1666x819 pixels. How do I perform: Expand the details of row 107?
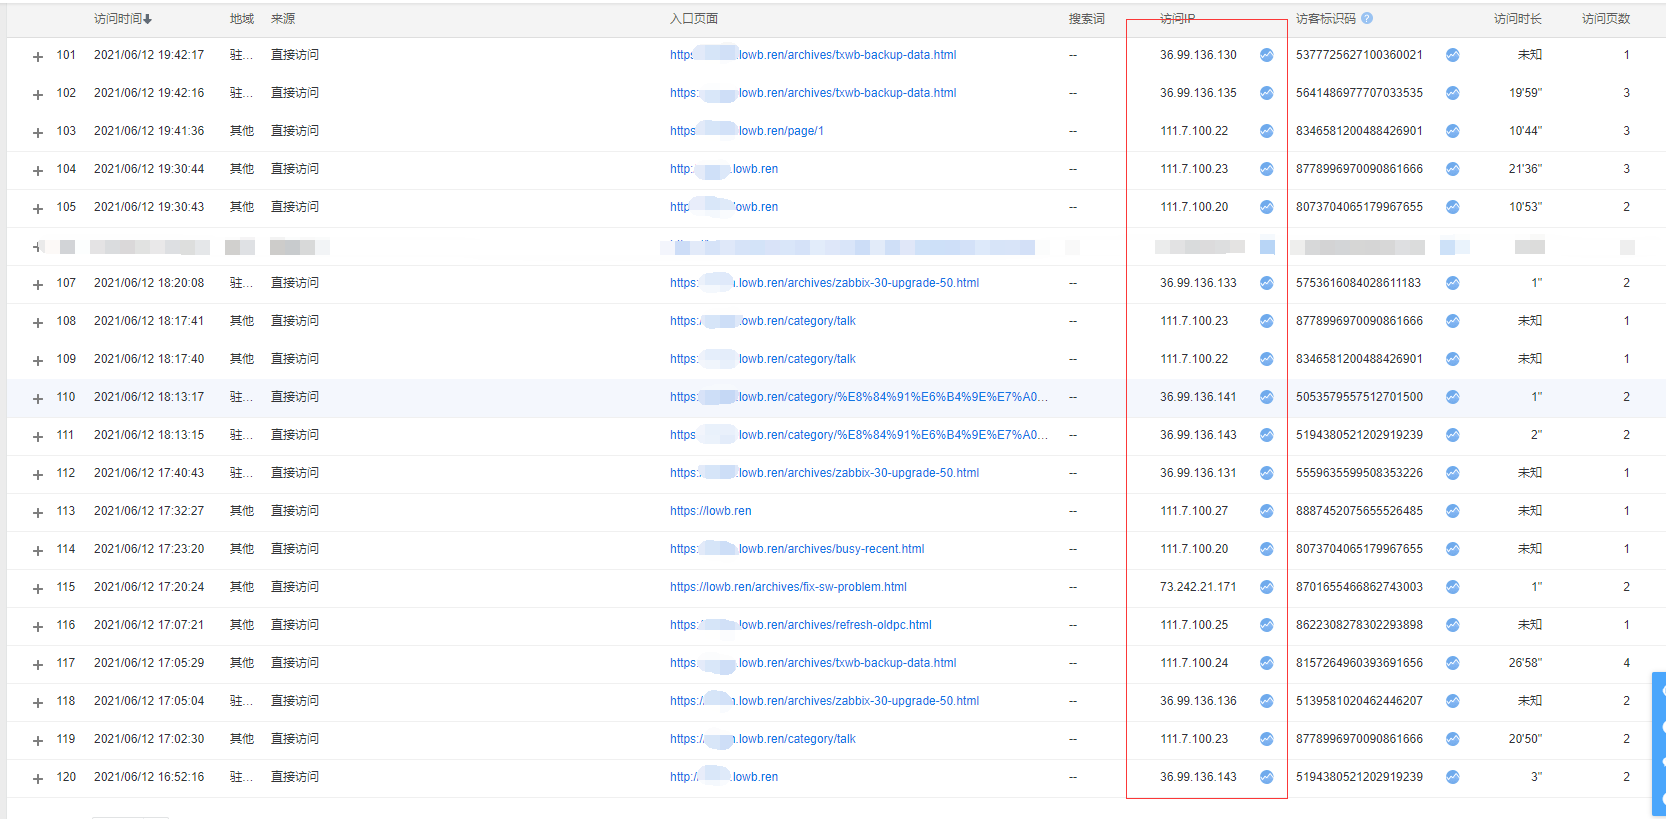(x=38, y=285)
